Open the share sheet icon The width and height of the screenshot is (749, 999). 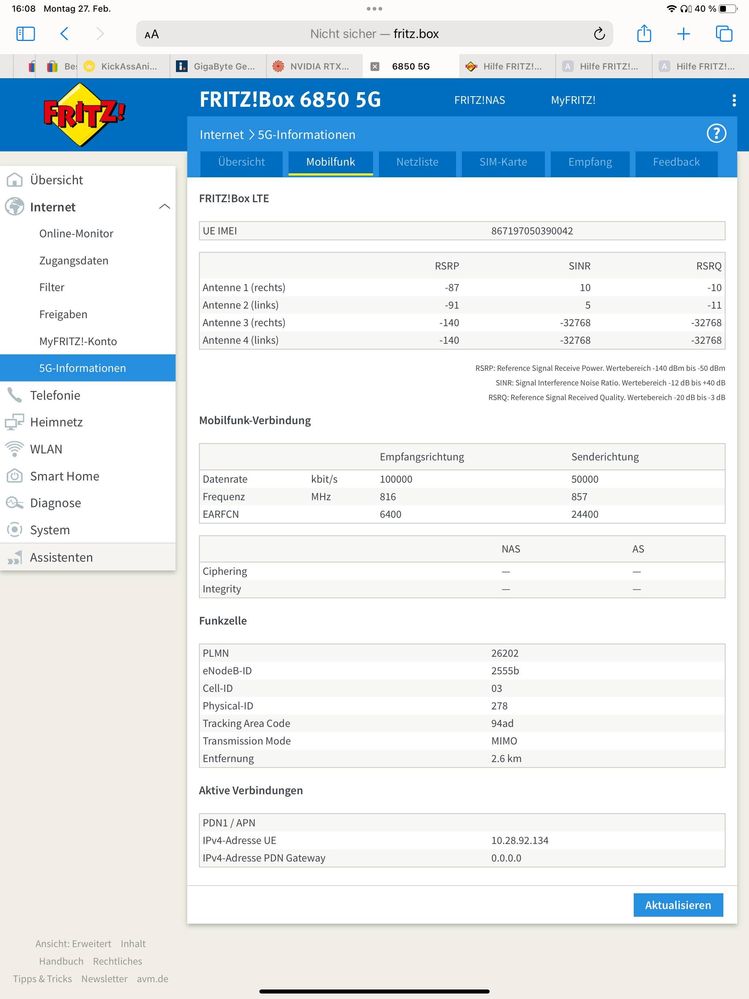pos(644,33)
